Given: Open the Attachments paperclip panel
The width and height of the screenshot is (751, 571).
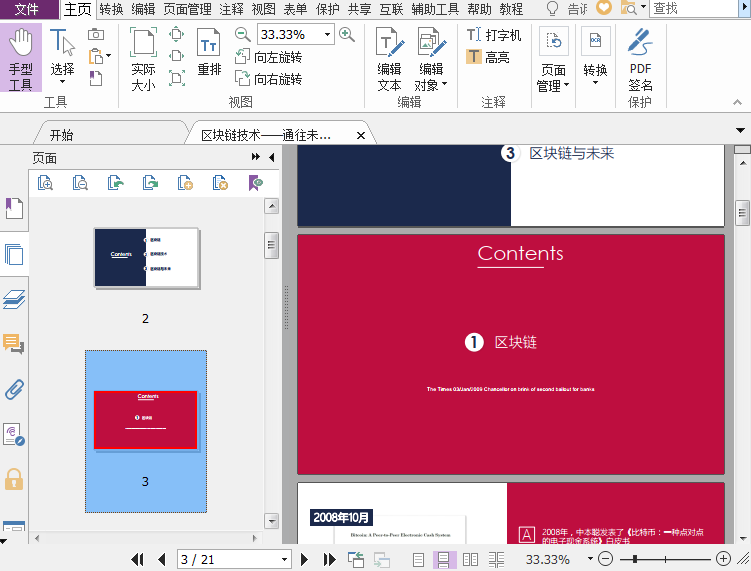Looking at the screenshot, I should point(14,389).
